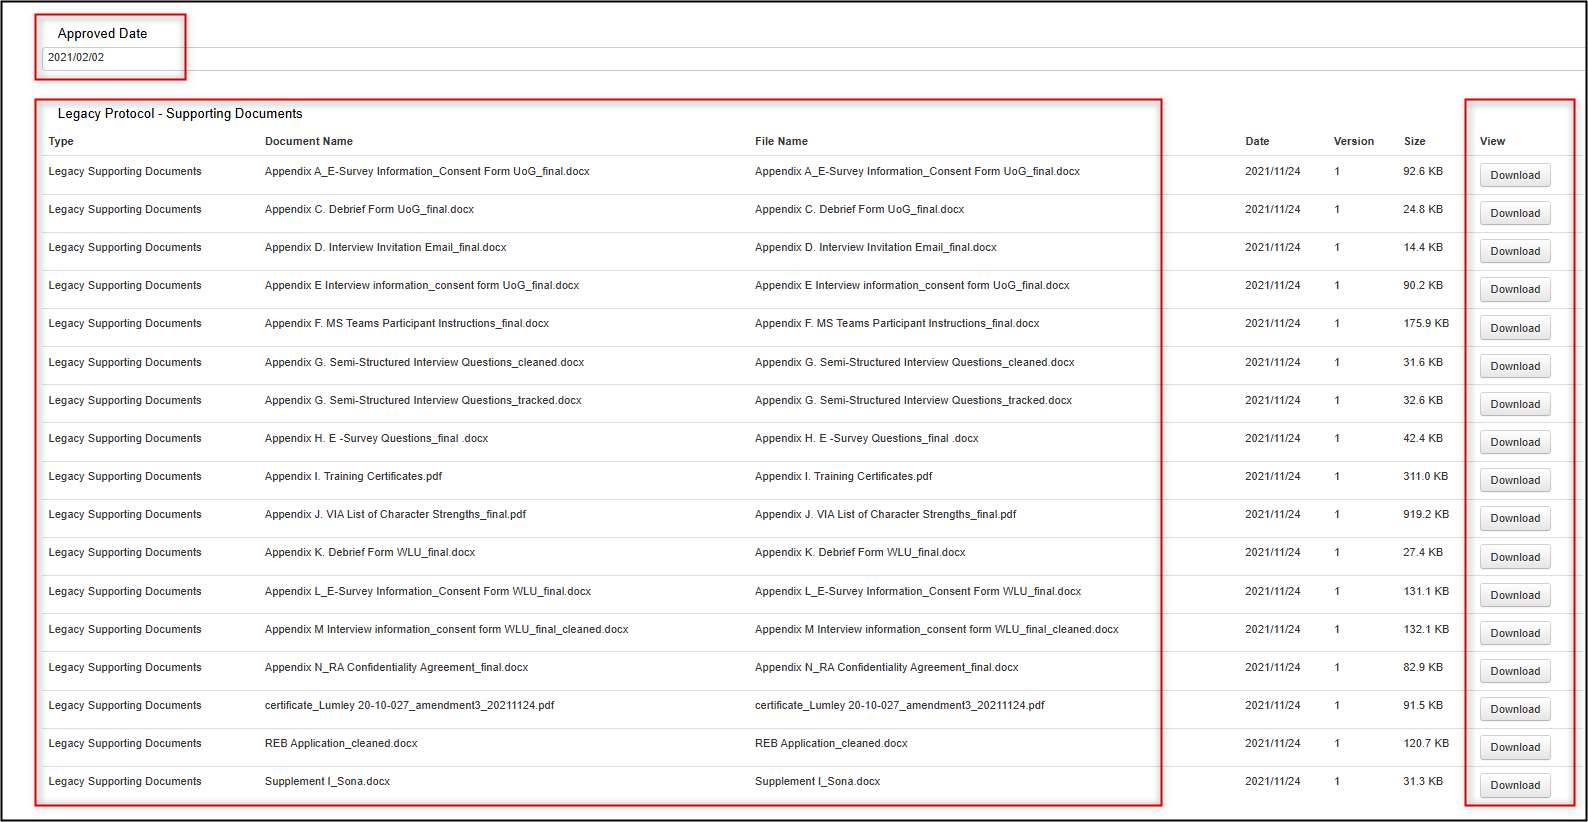1588x822 pixels.
Task: Select document name Supplement I_Sona.docx
Action: point(327,781)
